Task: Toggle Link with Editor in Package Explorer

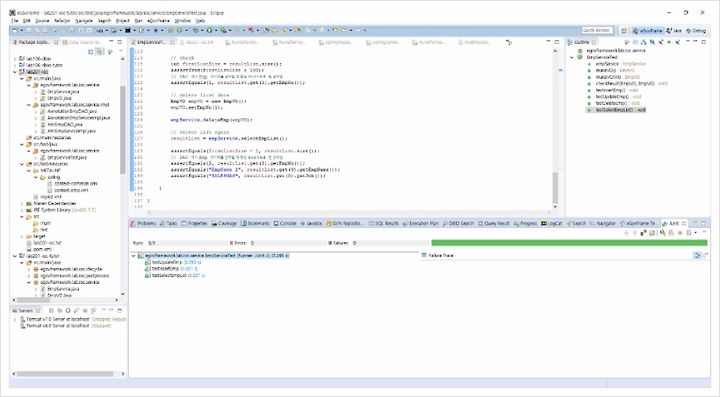Action: 100,52
